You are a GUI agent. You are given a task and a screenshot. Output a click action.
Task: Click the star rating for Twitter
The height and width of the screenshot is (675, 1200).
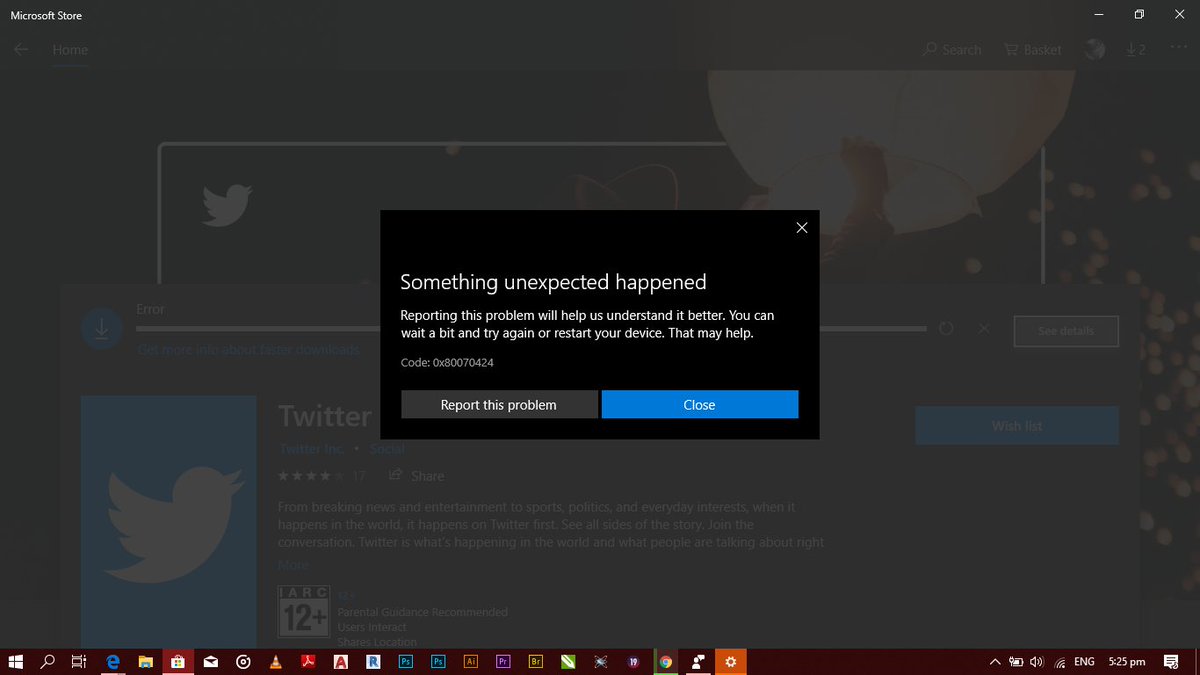click(313, 476)
